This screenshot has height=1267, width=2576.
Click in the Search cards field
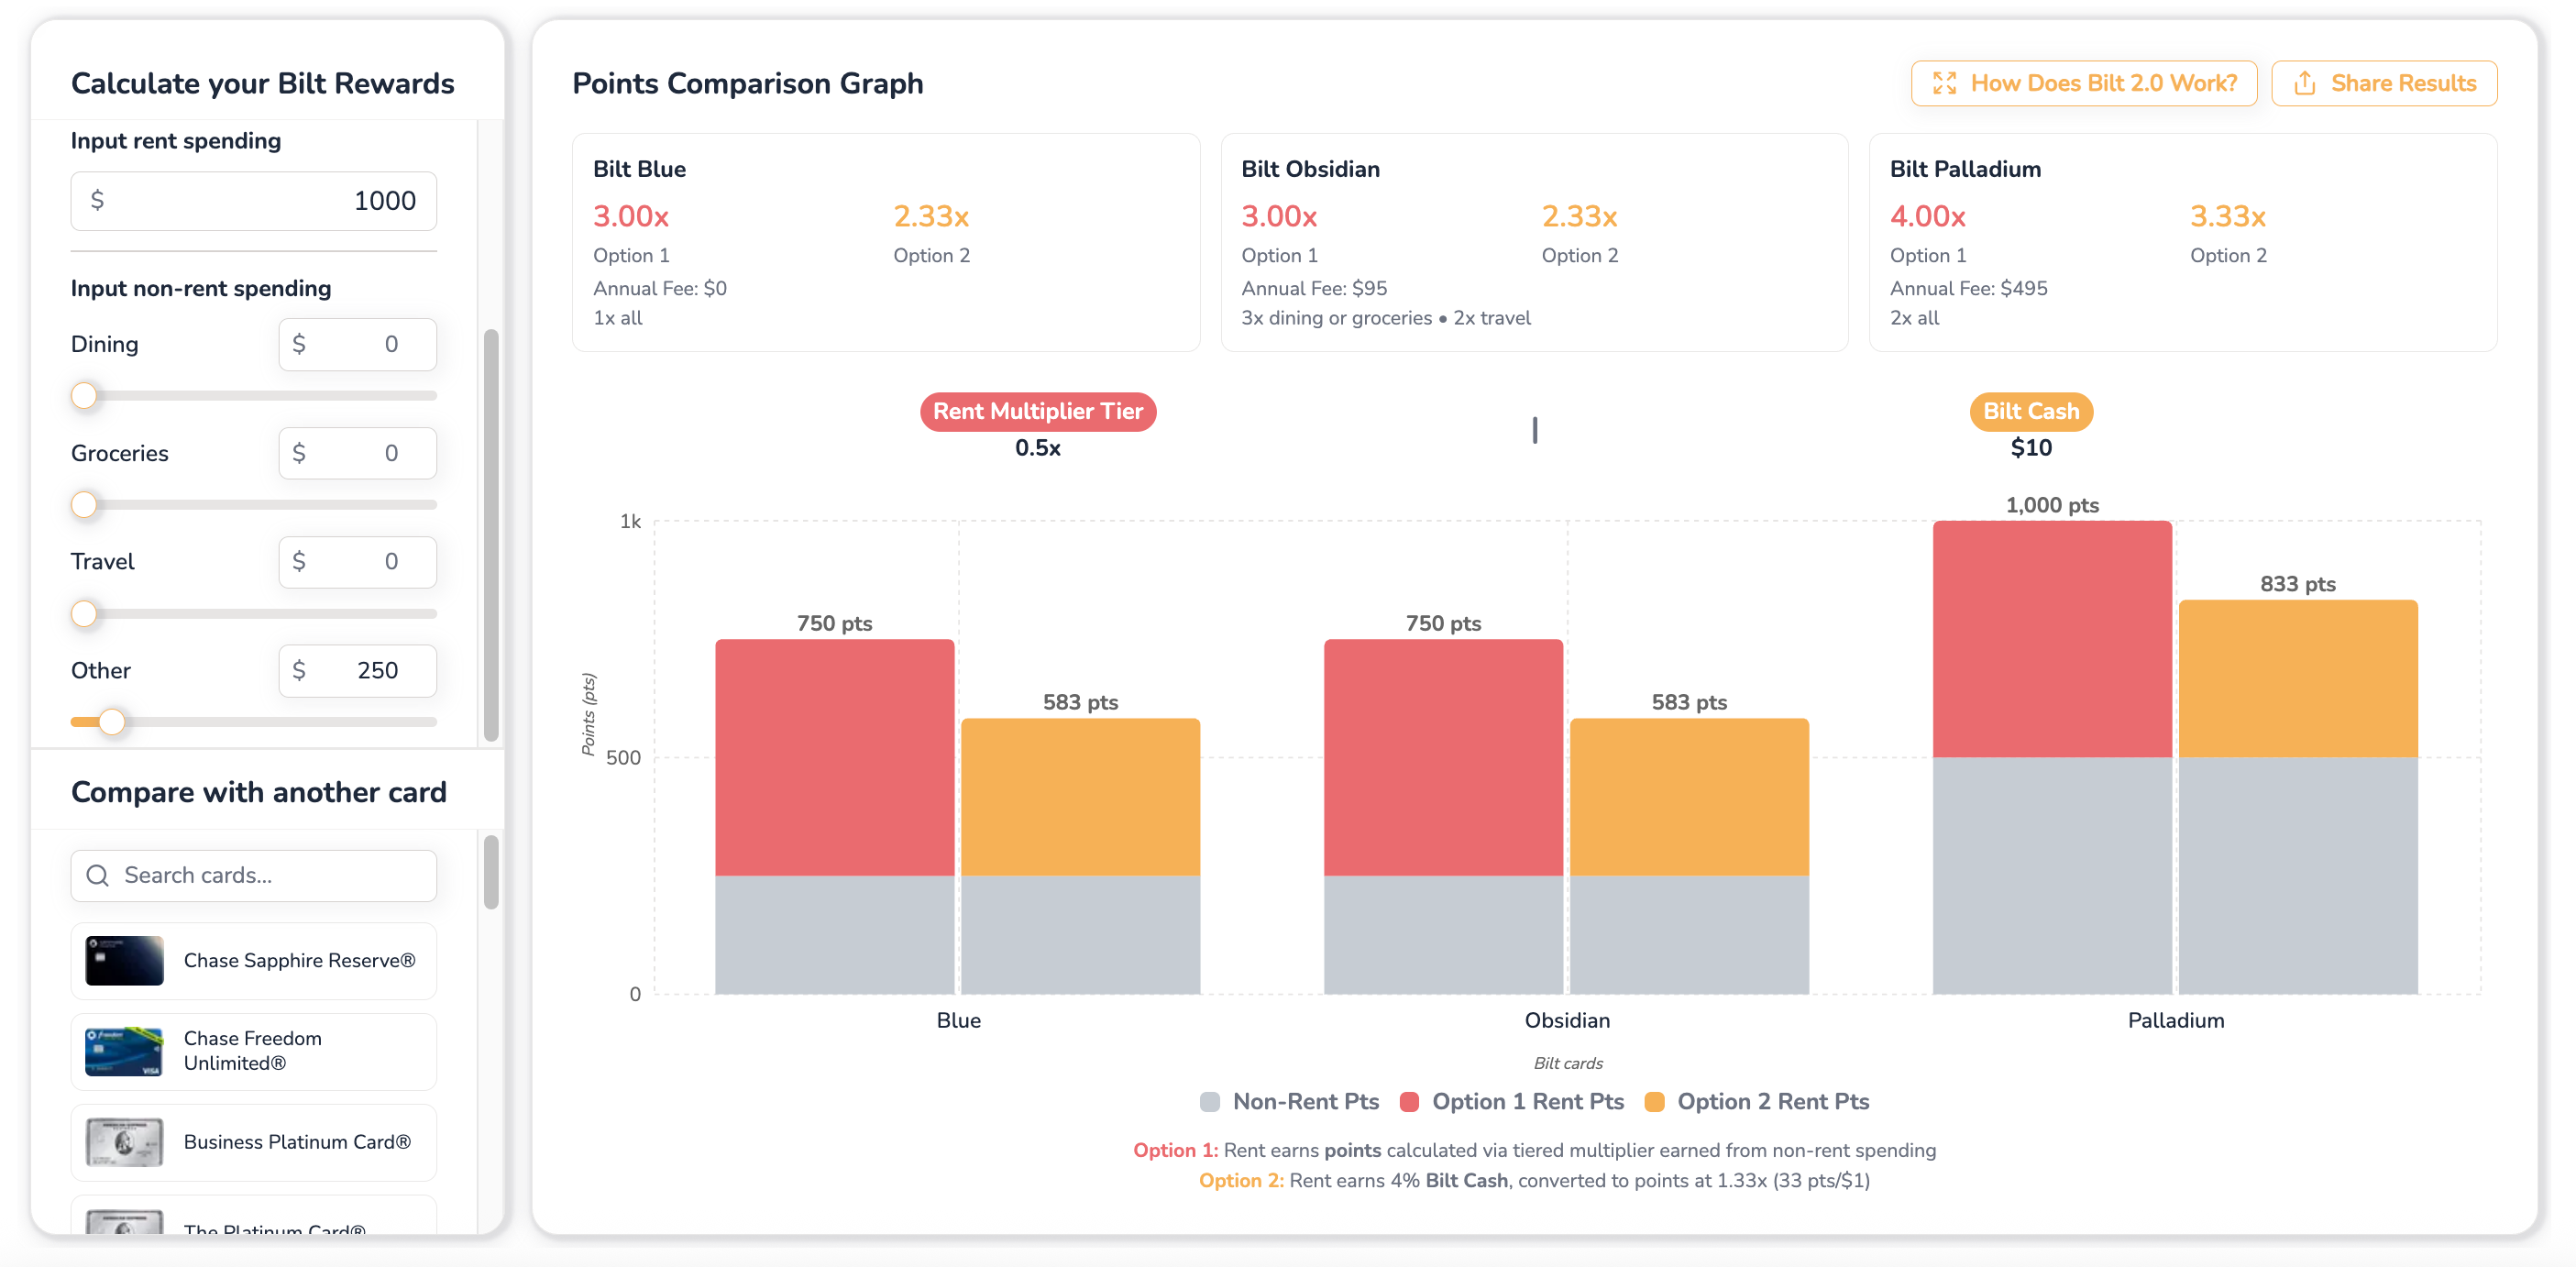(254, 875)
